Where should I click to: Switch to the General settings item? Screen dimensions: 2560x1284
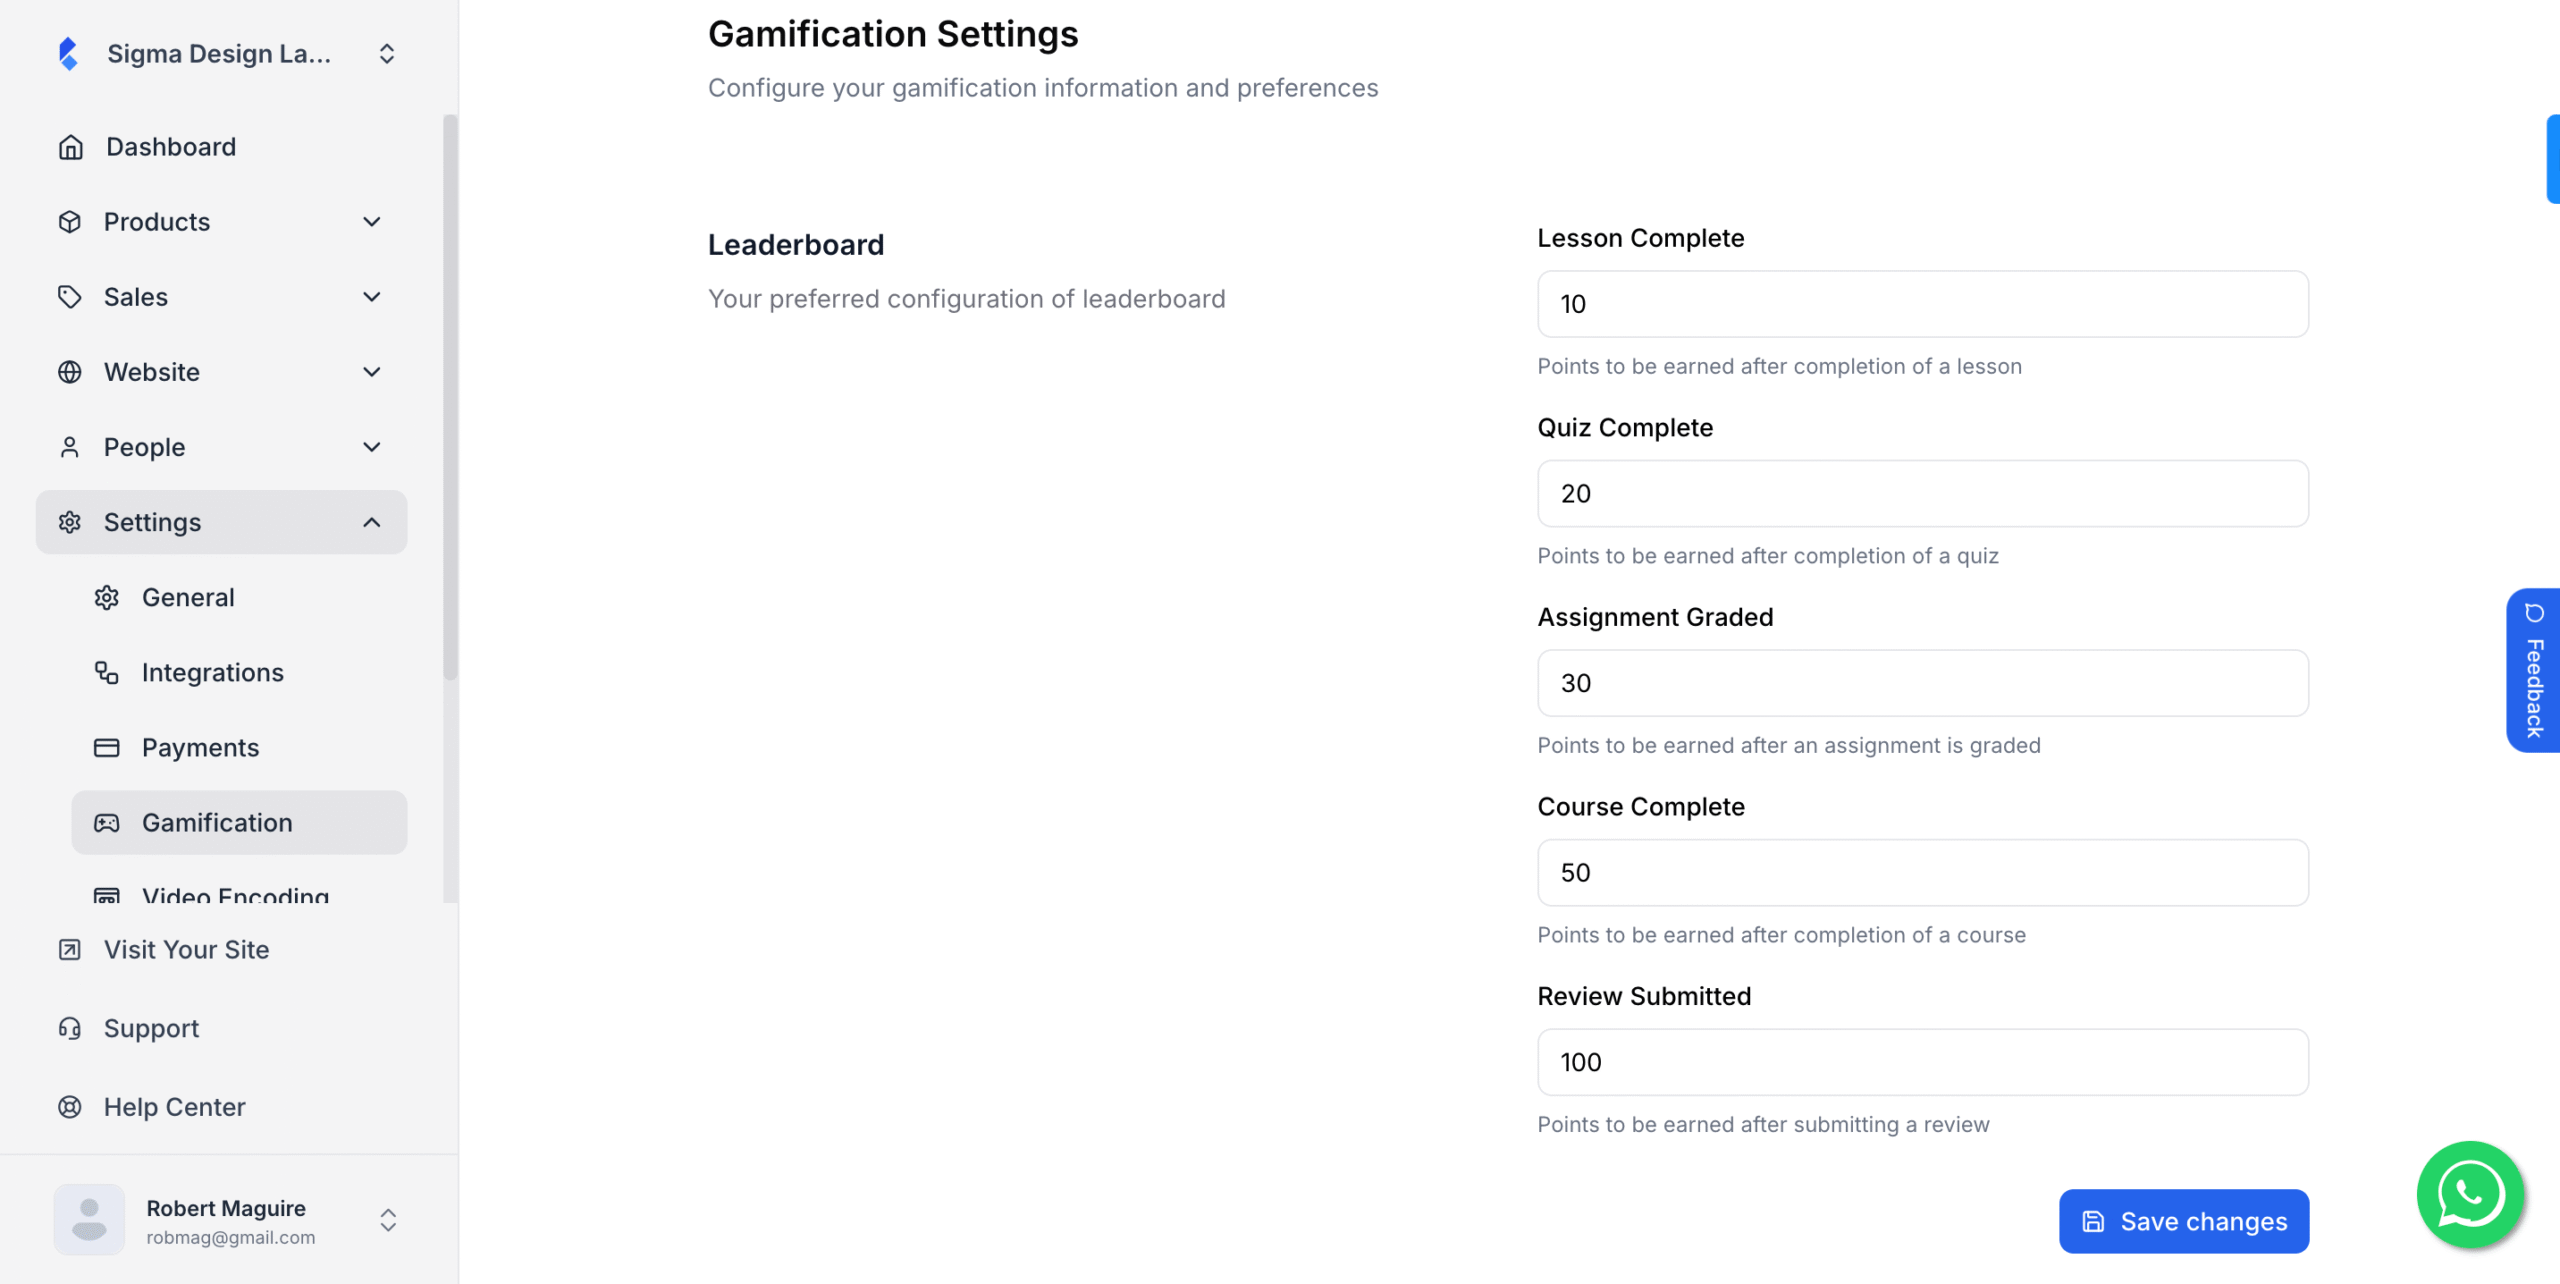(x=188, y=597)
